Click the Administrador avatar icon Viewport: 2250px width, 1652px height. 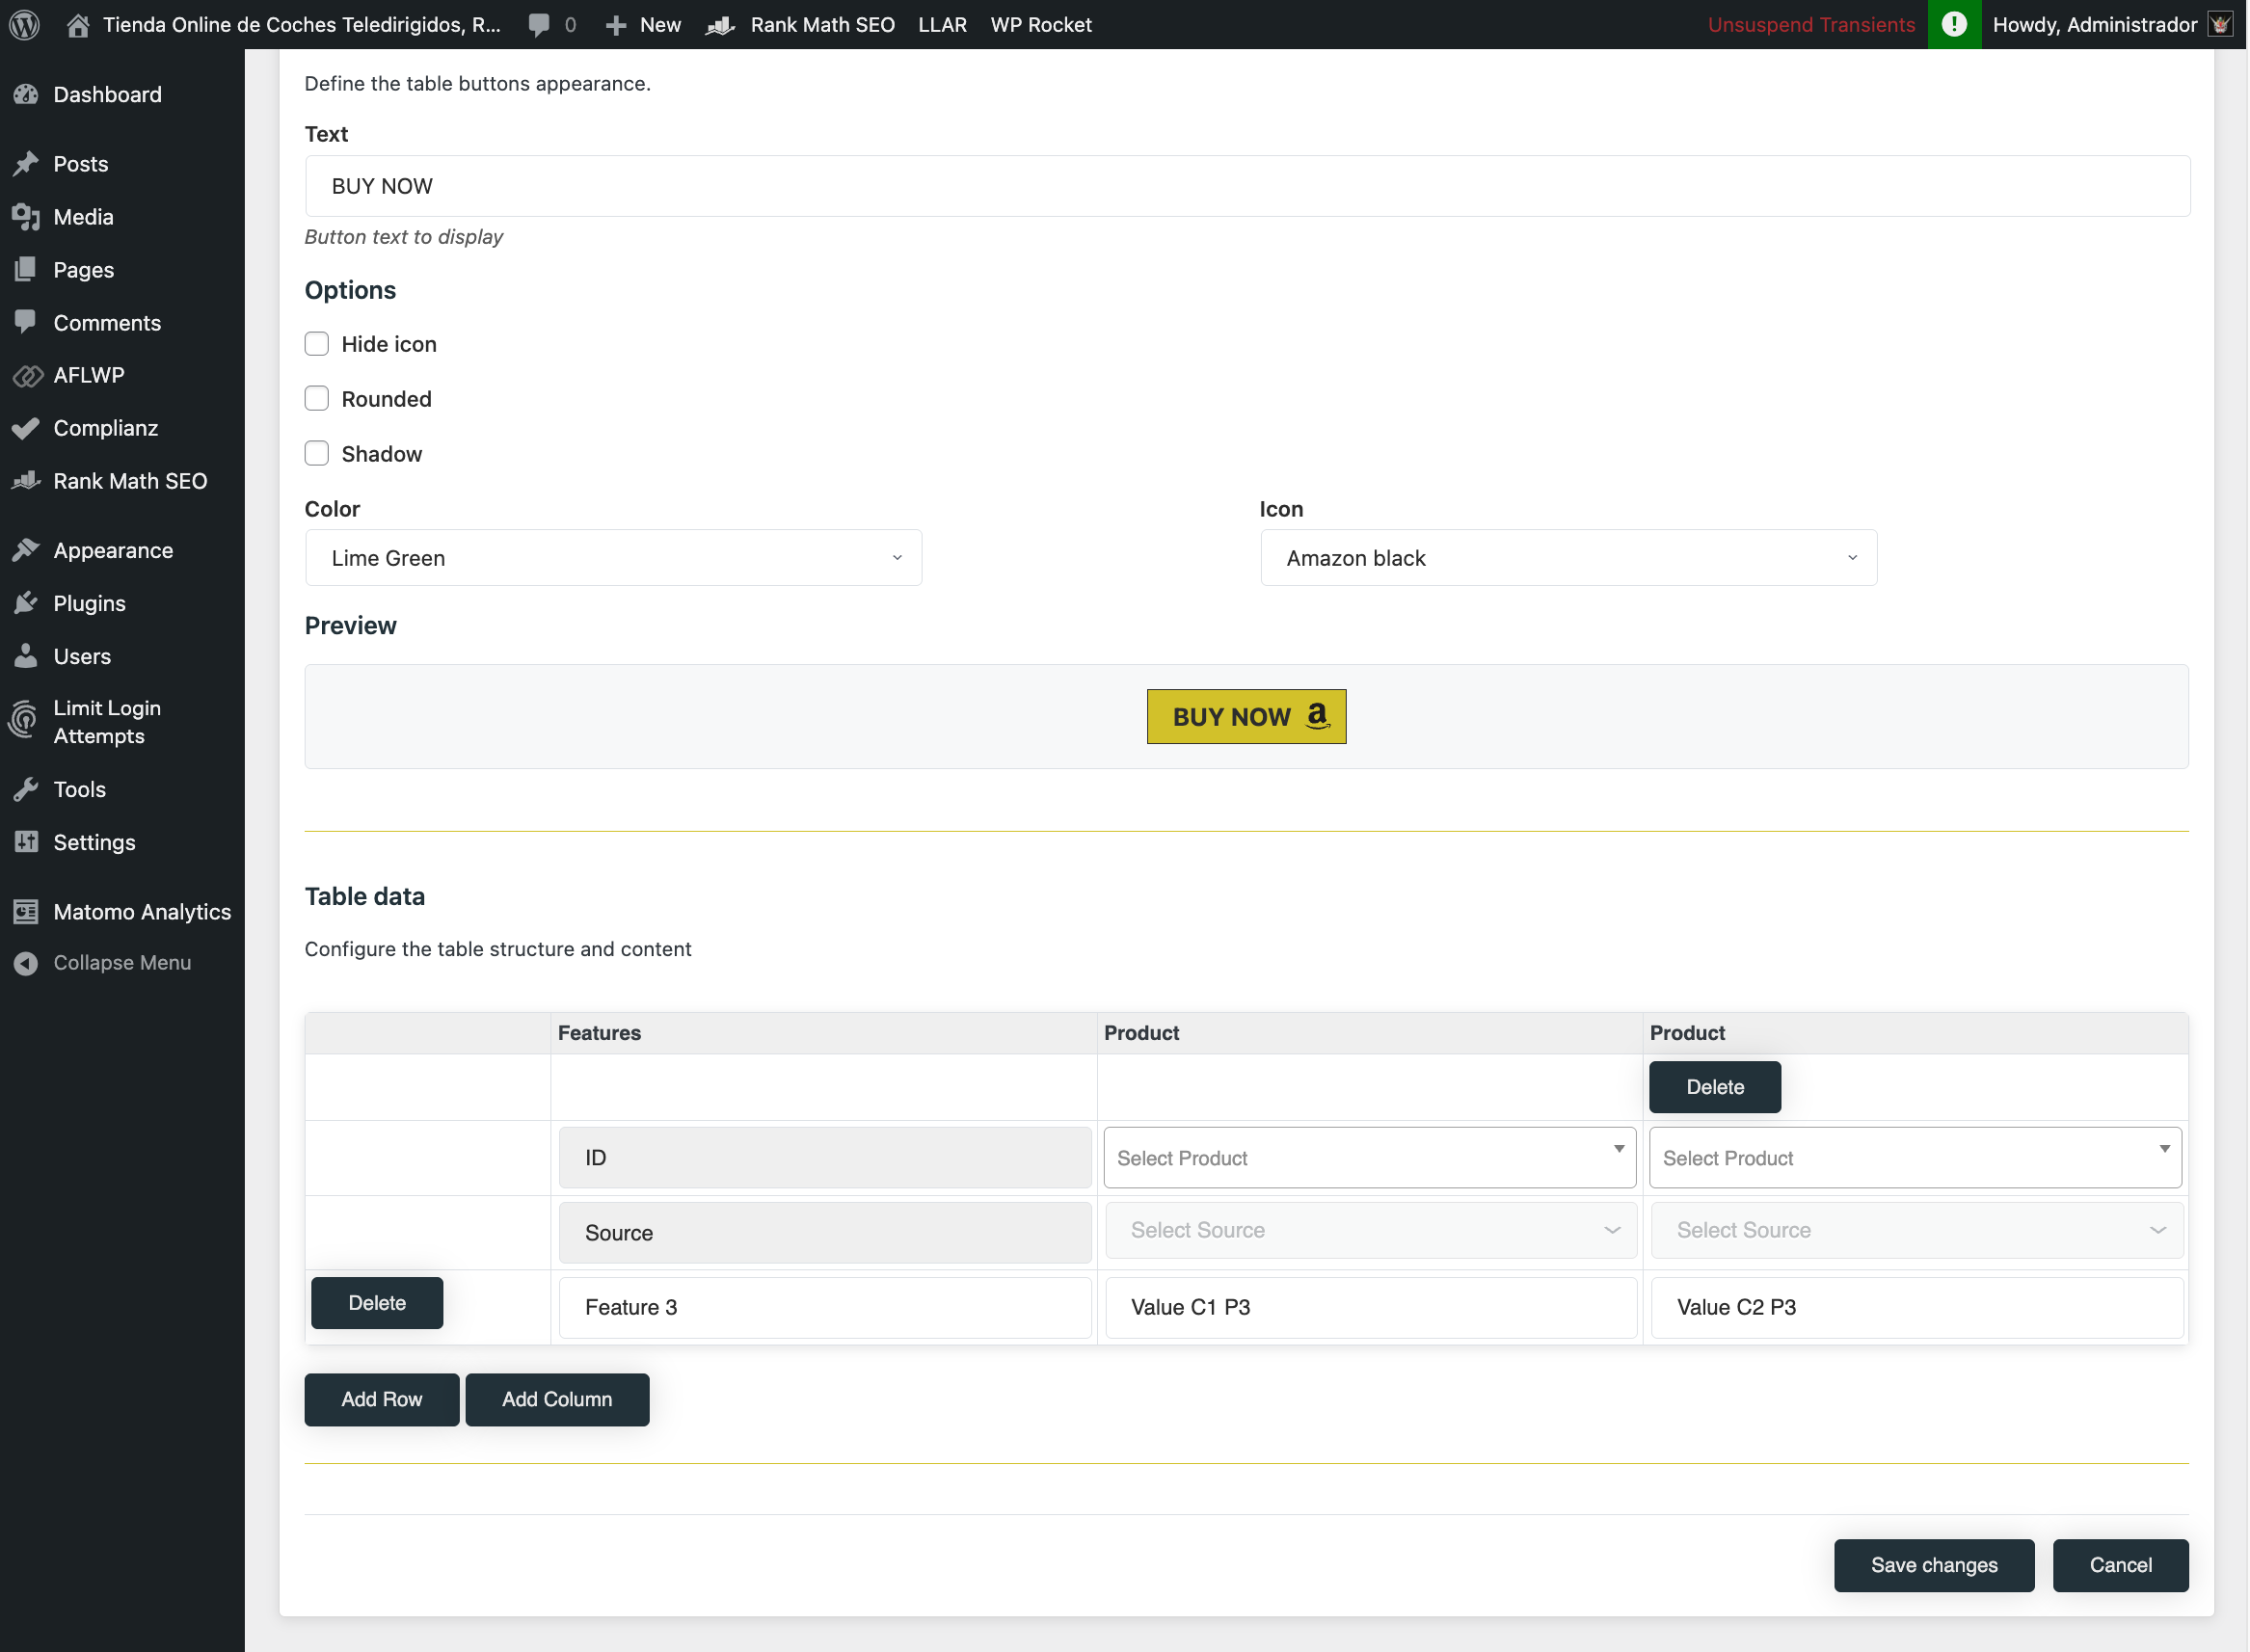[x=2220, y=24]
